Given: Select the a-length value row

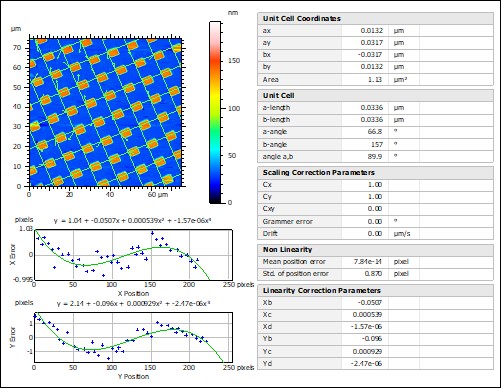Looking at the screenshot, I should 375,108.
